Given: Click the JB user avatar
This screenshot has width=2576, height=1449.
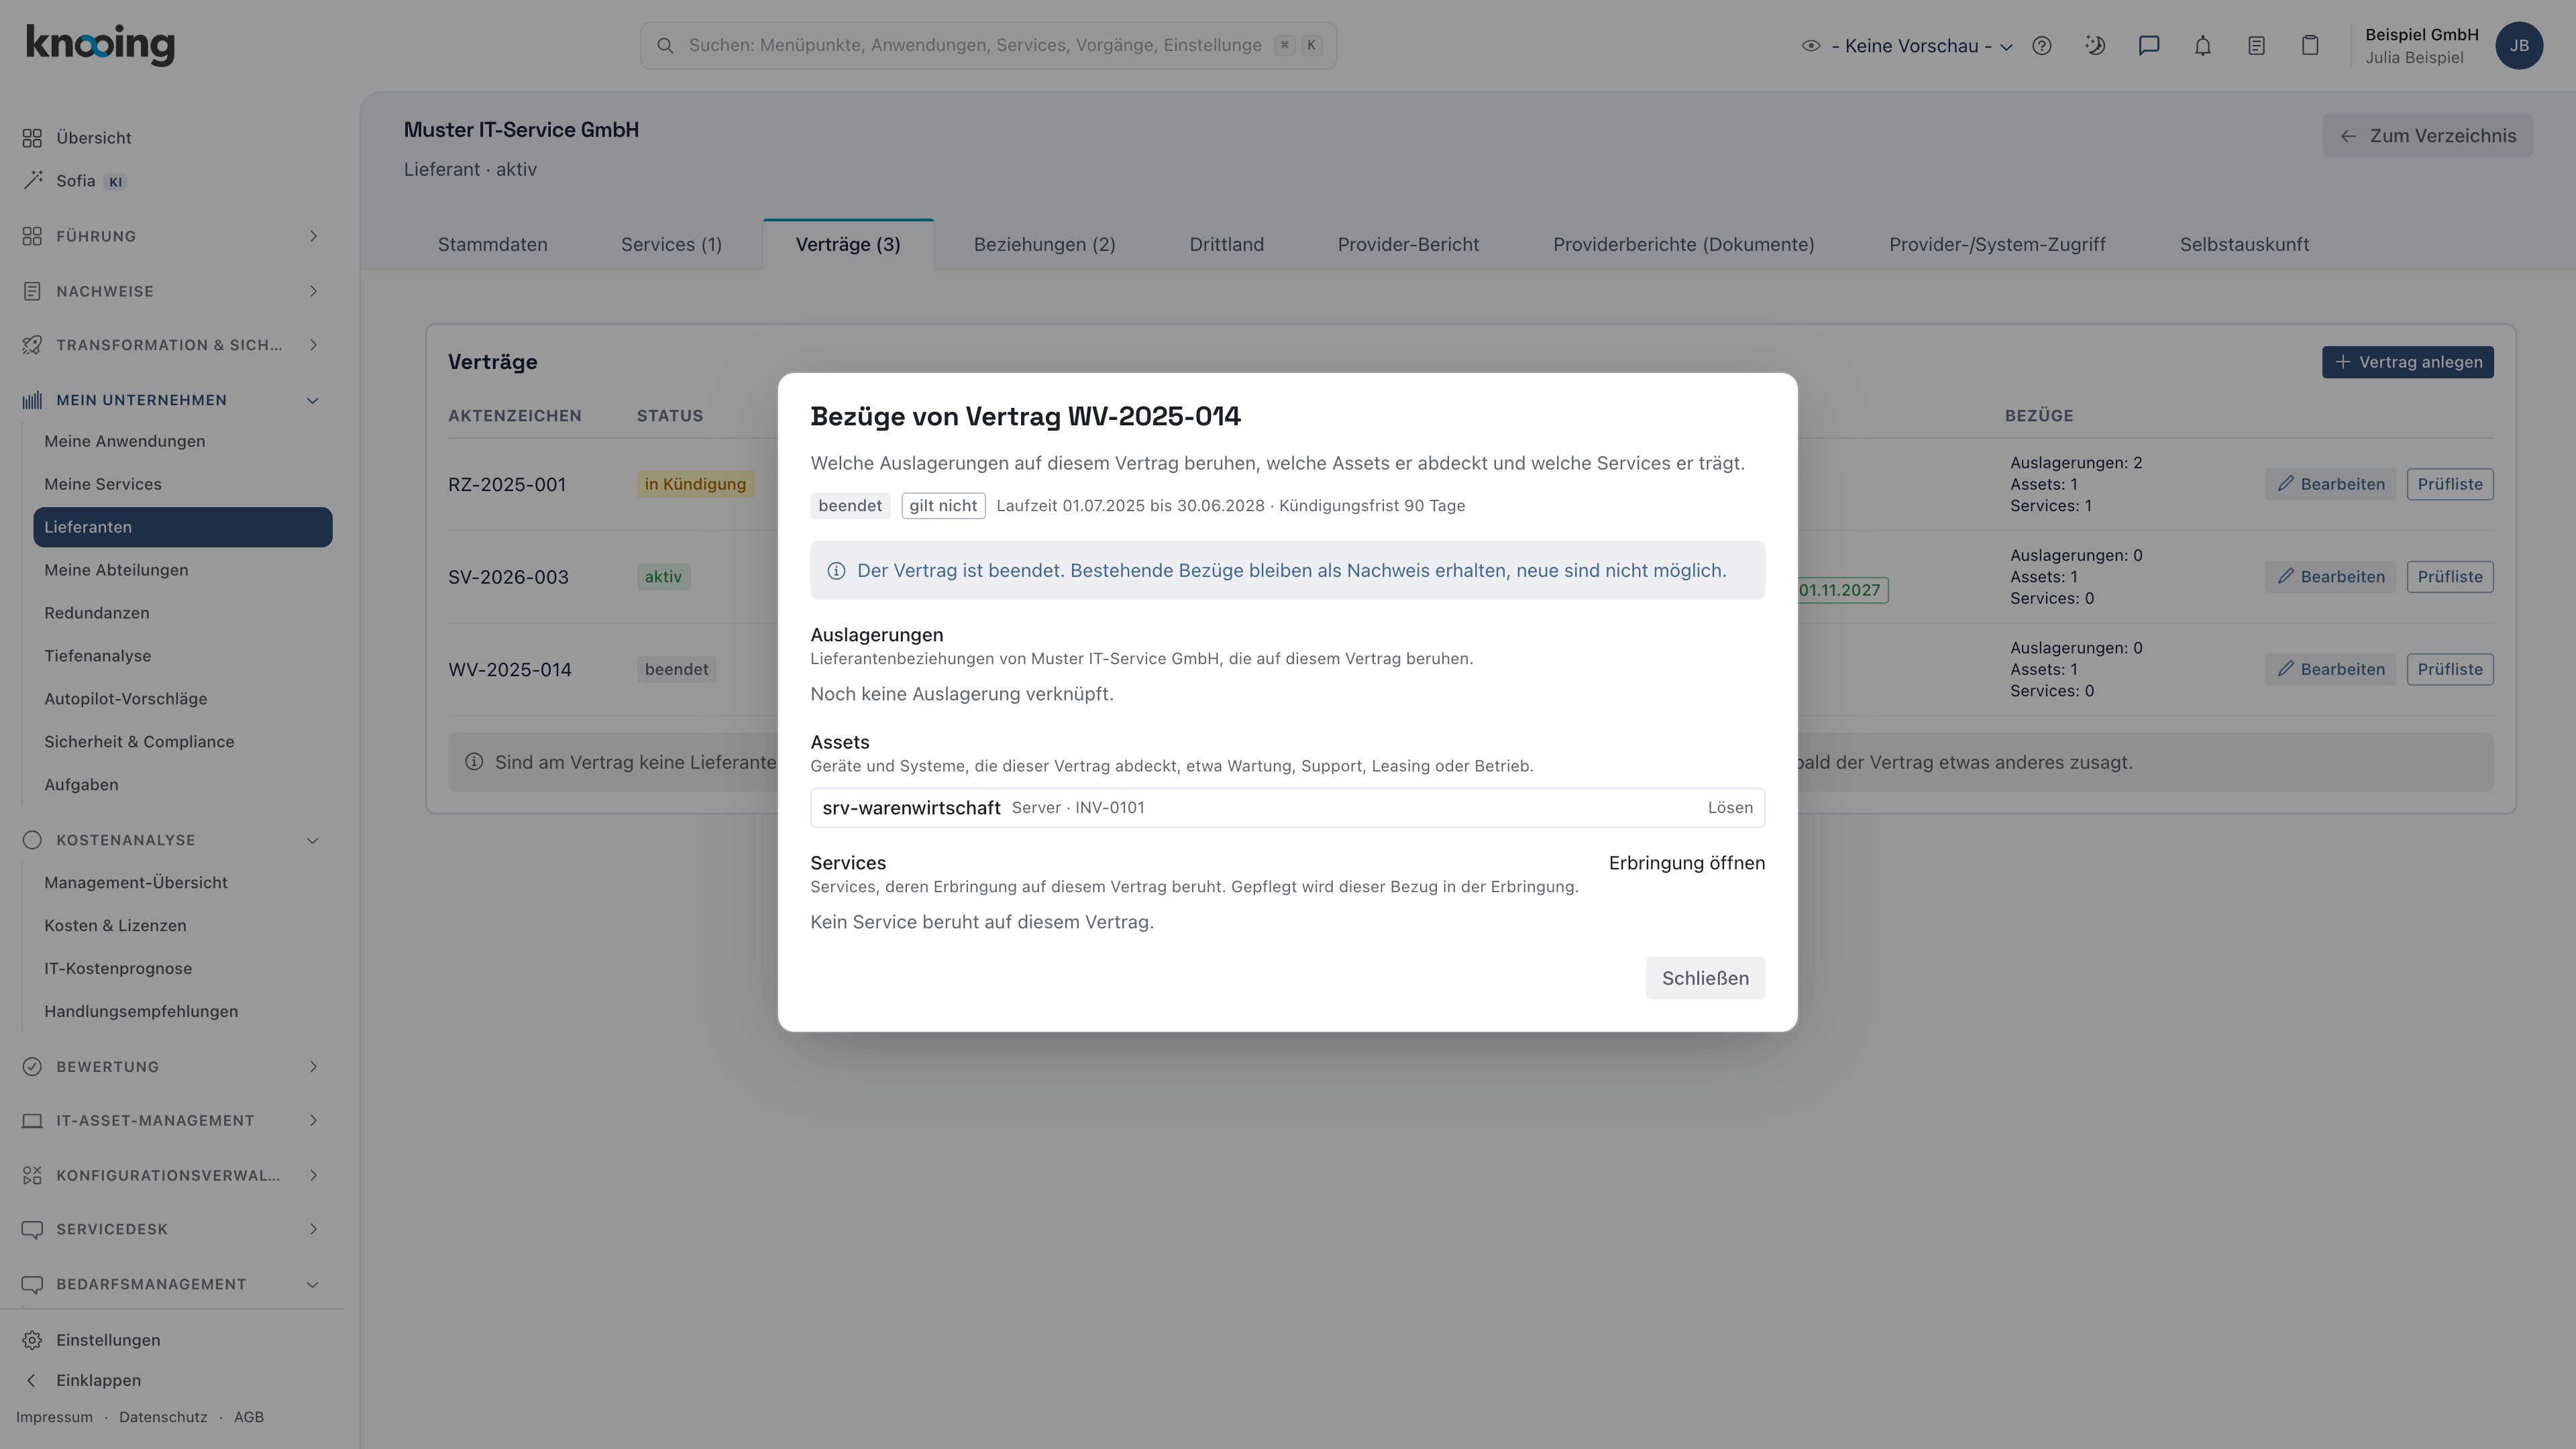Looking at the screenshot, I should (x=2519, y=46).
